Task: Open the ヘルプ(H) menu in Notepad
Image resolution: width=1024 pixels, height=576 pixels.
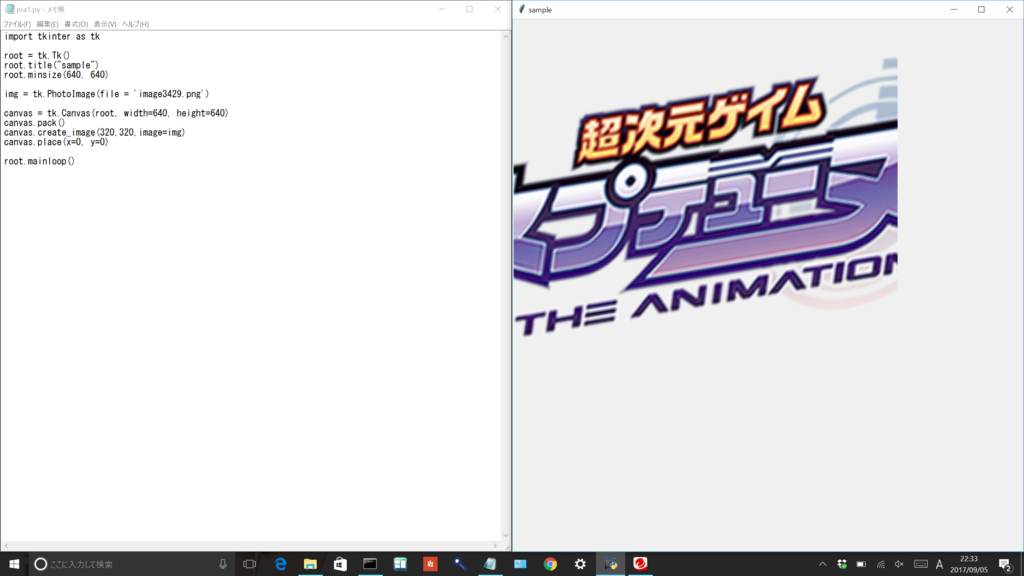Action: (x=135, y=24)
